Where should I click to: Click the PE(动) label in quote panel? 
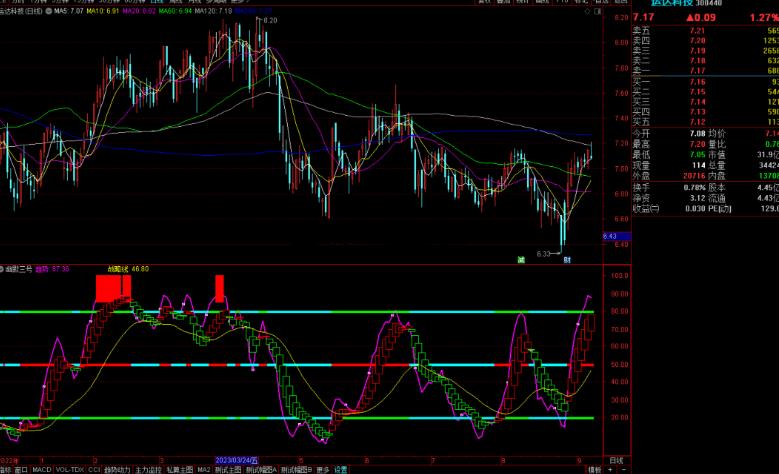(x=719, y=209)
